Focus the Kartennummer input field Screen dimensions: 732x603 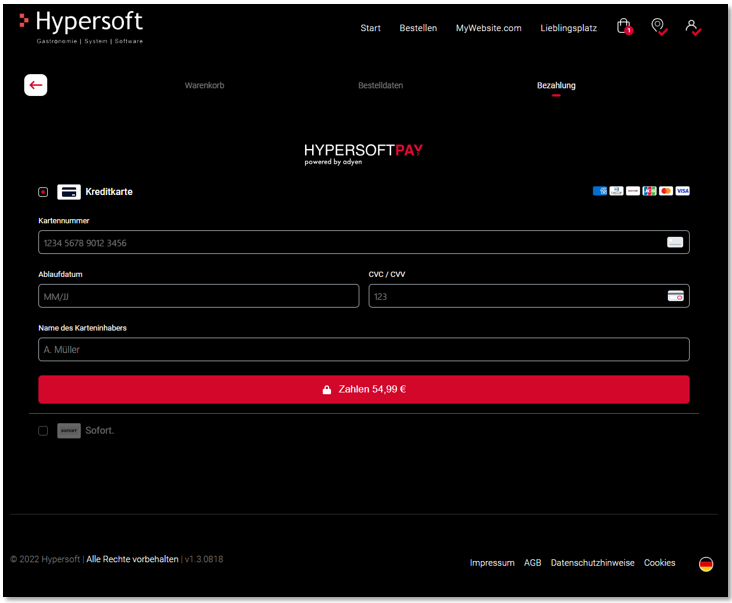tap(364, 242)
